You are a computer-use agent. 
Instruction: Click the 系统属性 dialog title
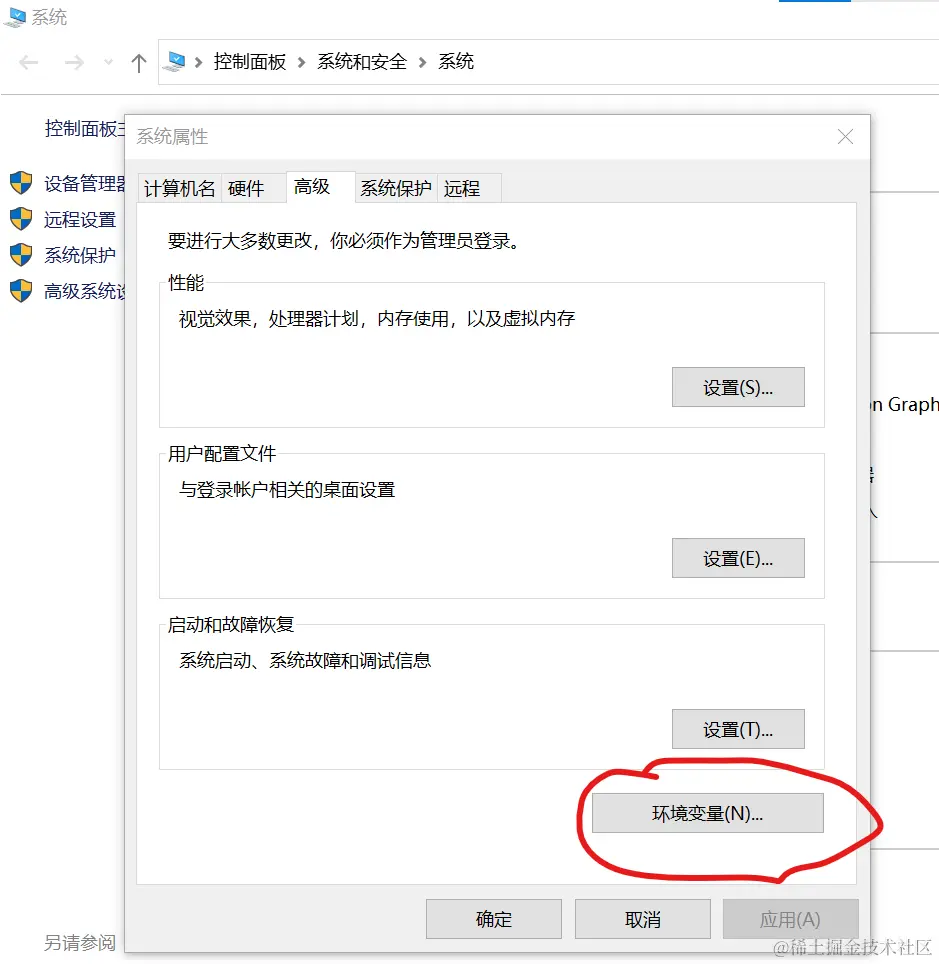point(172,136)
